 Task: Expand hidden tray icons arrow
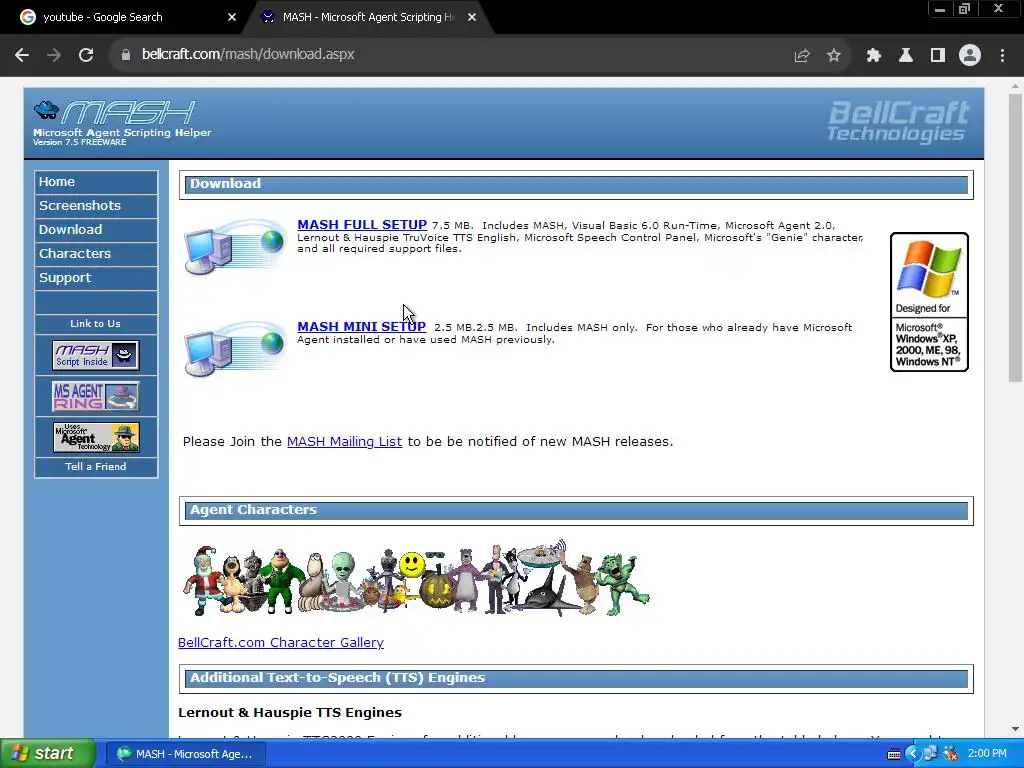(912, 754)
